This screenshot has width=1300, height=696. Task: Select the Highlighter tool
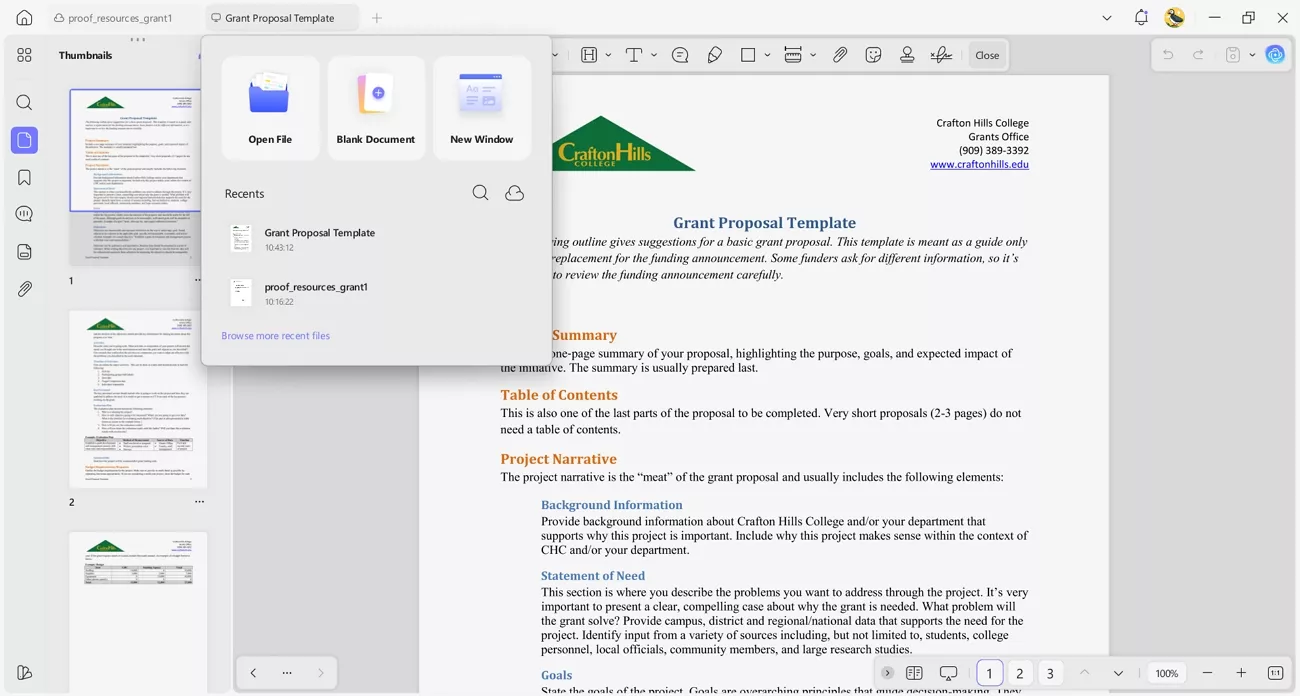click(714, 55)
